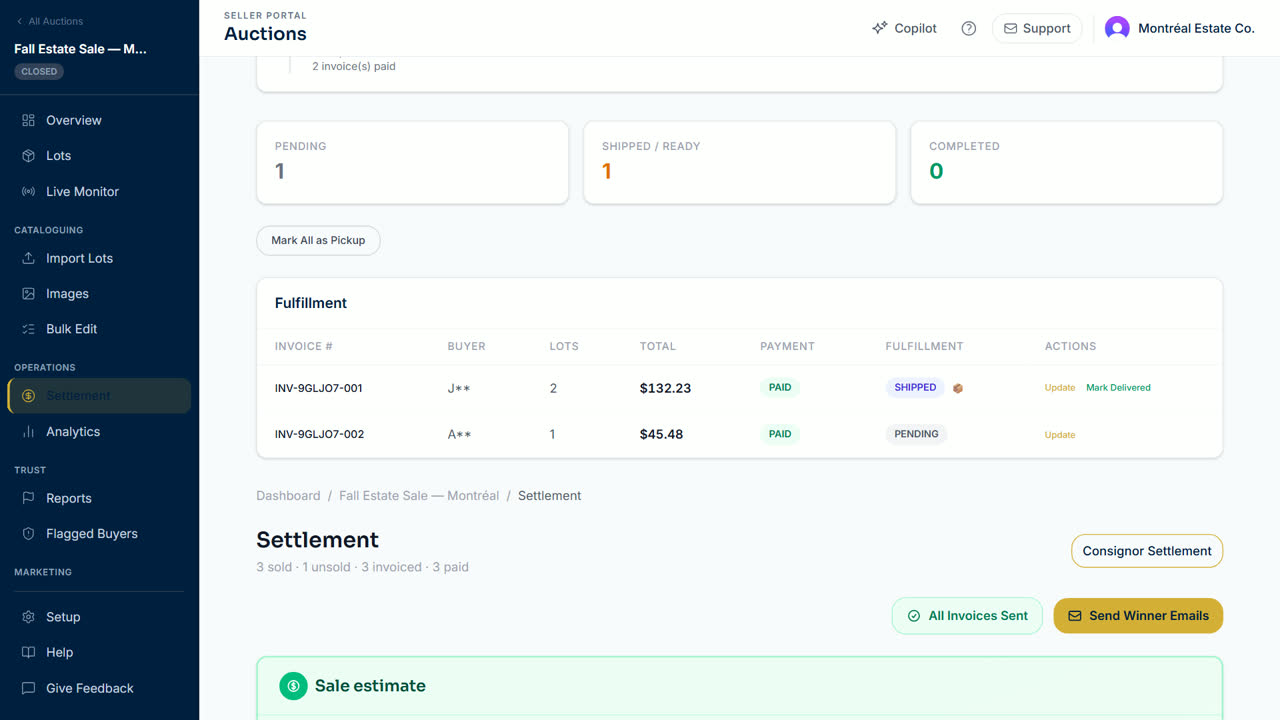1280x720 pixels.
Task: Click Update for invoice INV-9GLJO7-002
Action: click(1060, 435)
